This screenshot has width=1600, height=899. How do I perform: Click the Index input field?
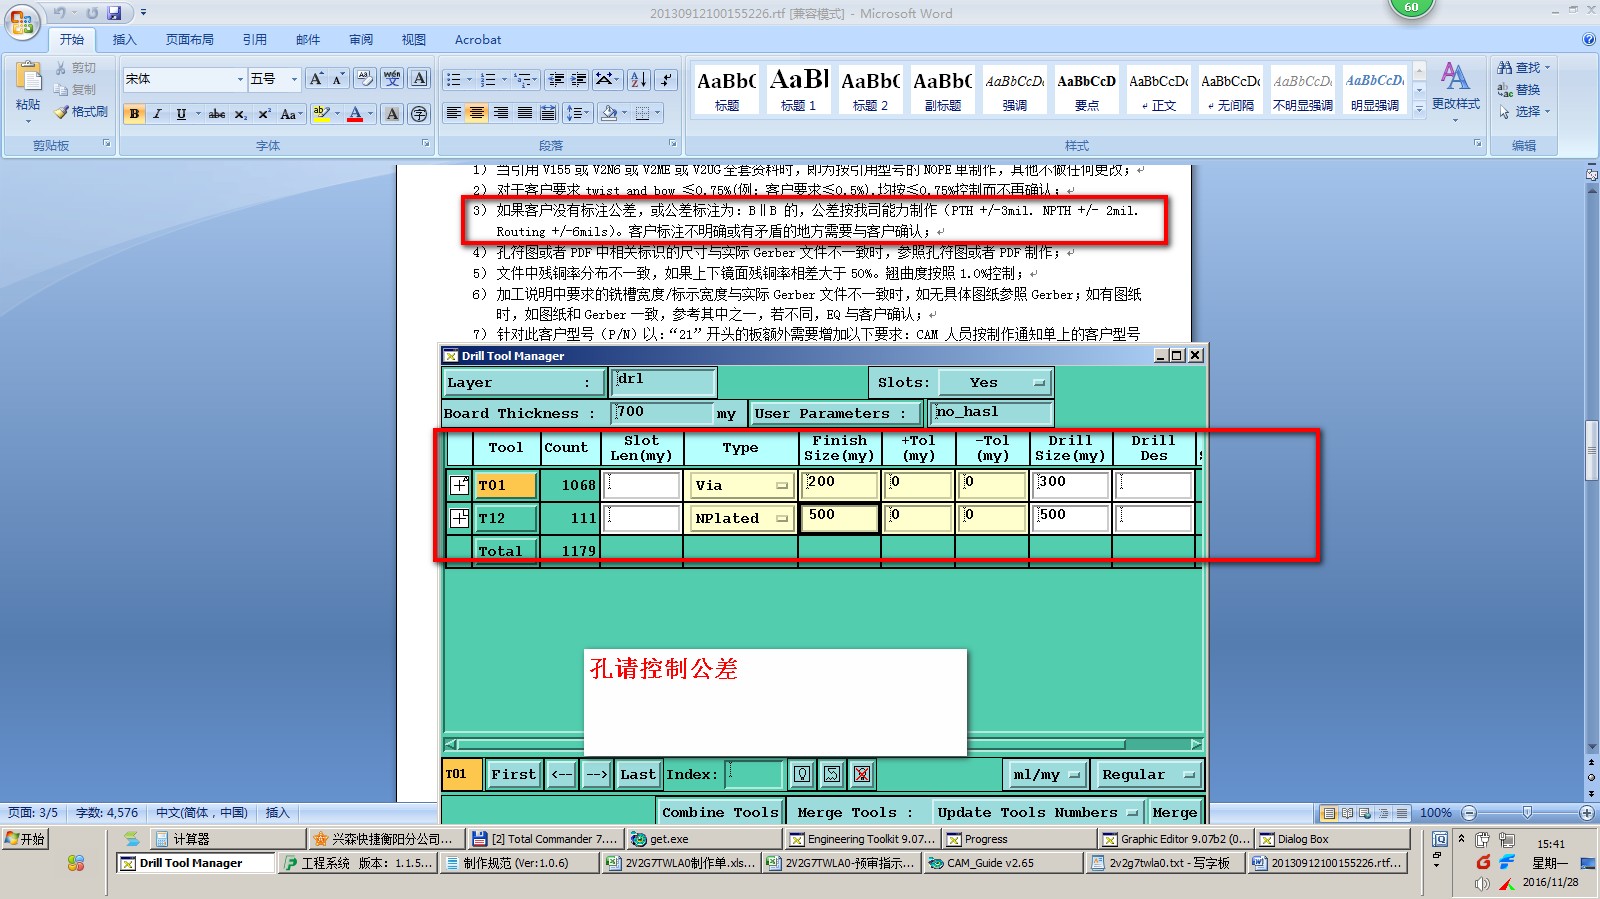(753, 774)
